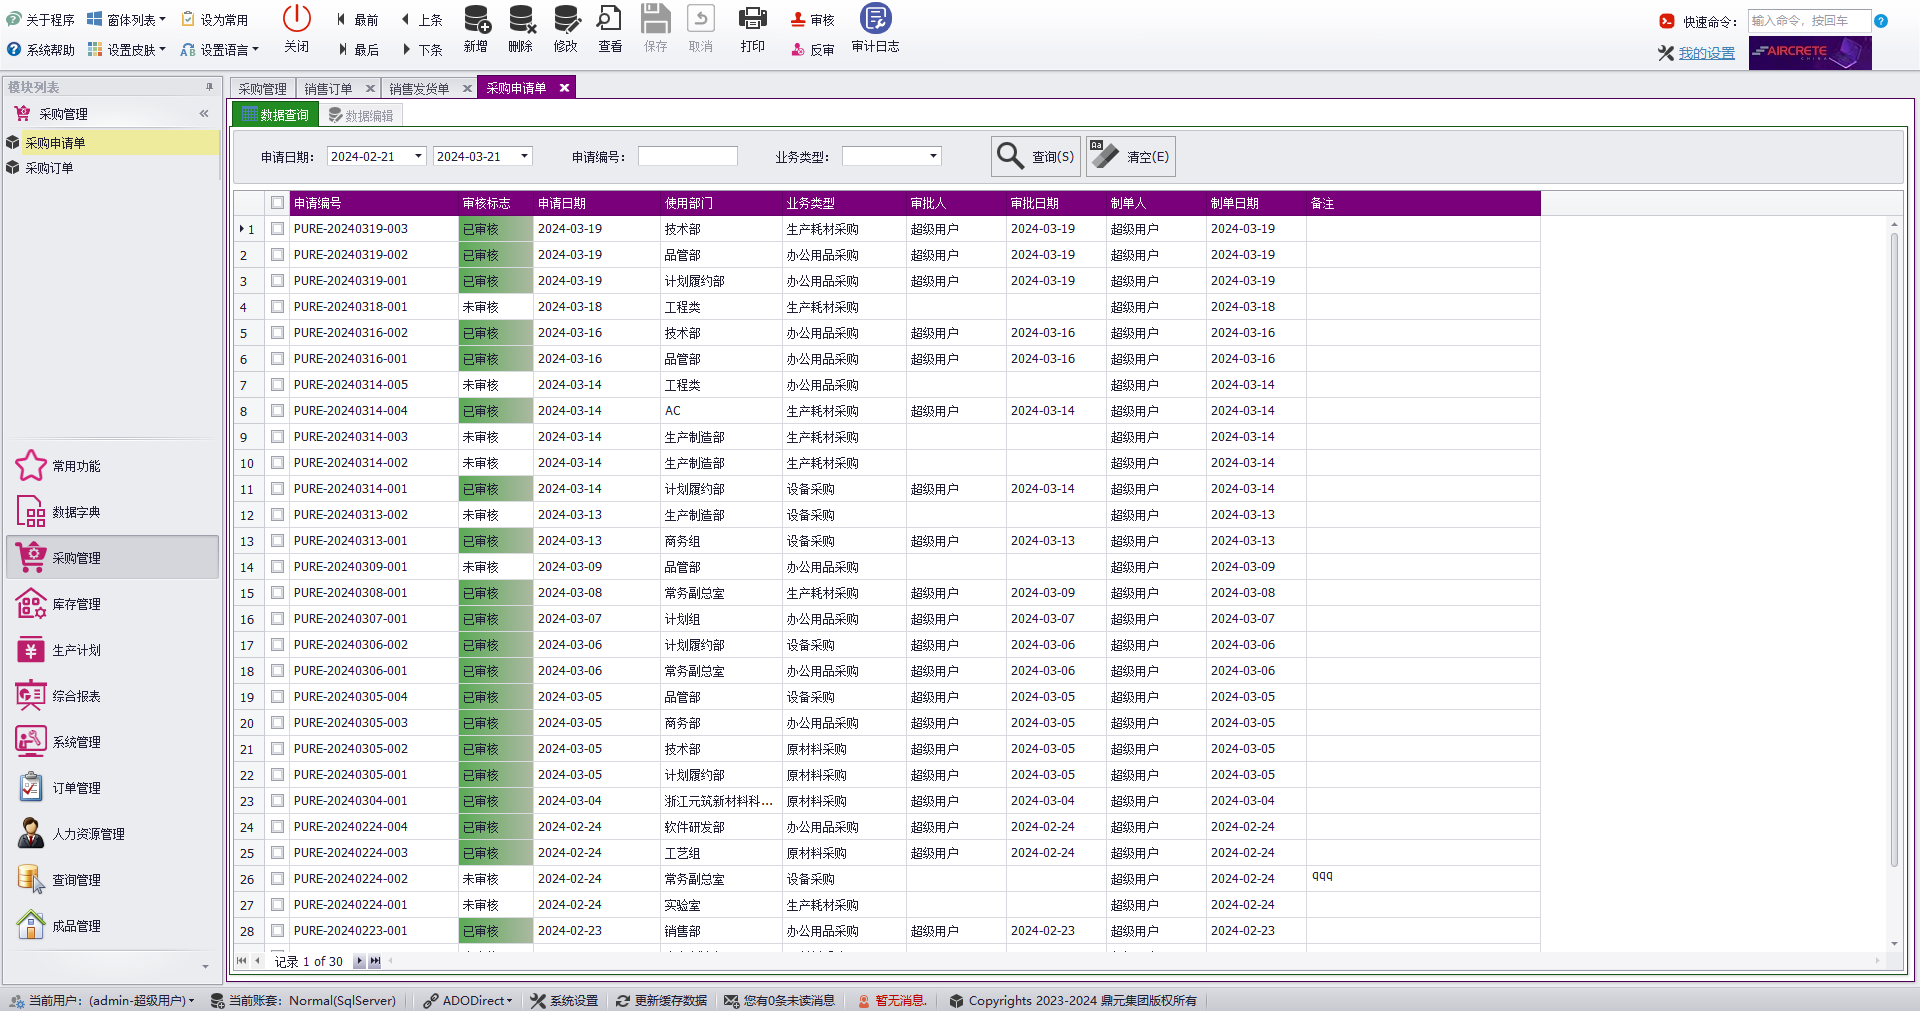Image resolution: width=1920 pixels, height=1011 pixels.
Task: Go to 最前 first record
Action: tap(357, 20)
